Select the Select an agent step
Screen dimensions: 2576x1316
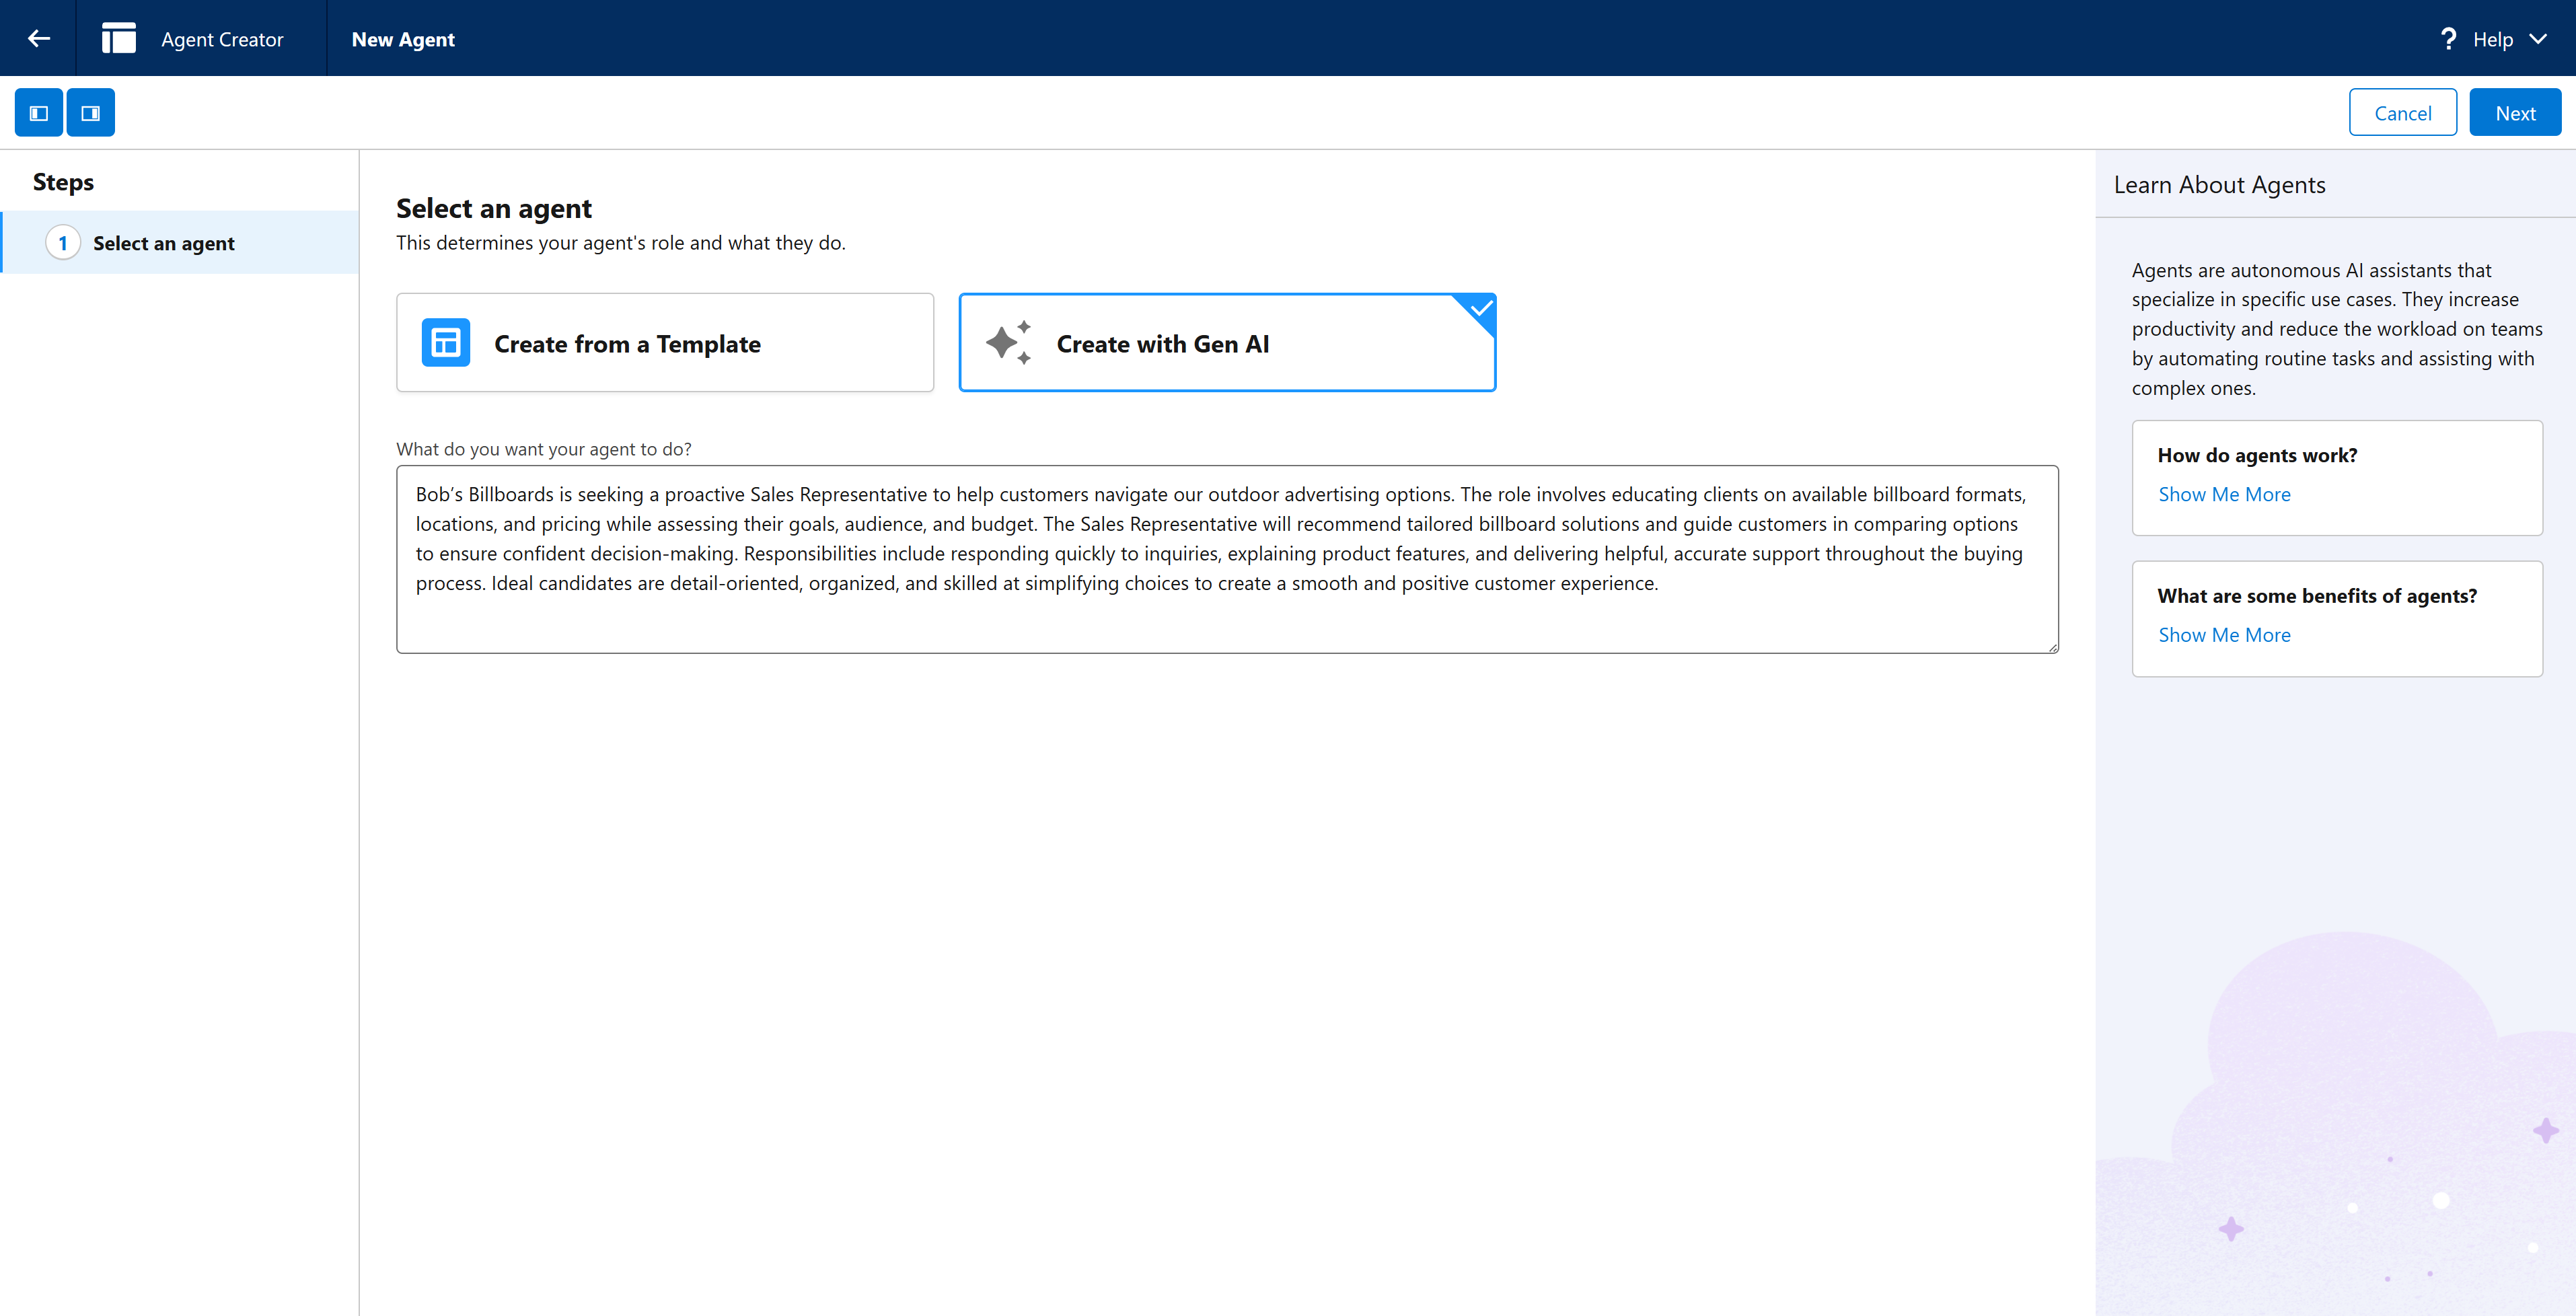164,243
